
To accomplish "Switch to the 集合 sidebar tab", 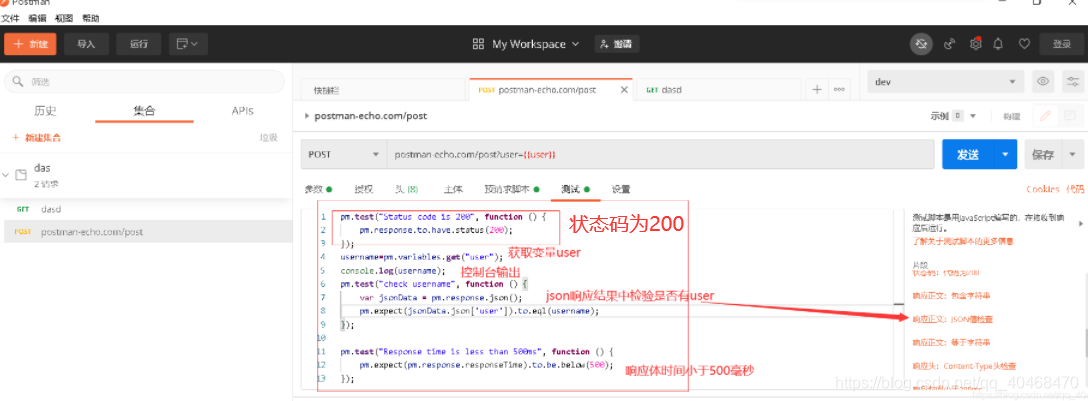I will click(144, 110).
